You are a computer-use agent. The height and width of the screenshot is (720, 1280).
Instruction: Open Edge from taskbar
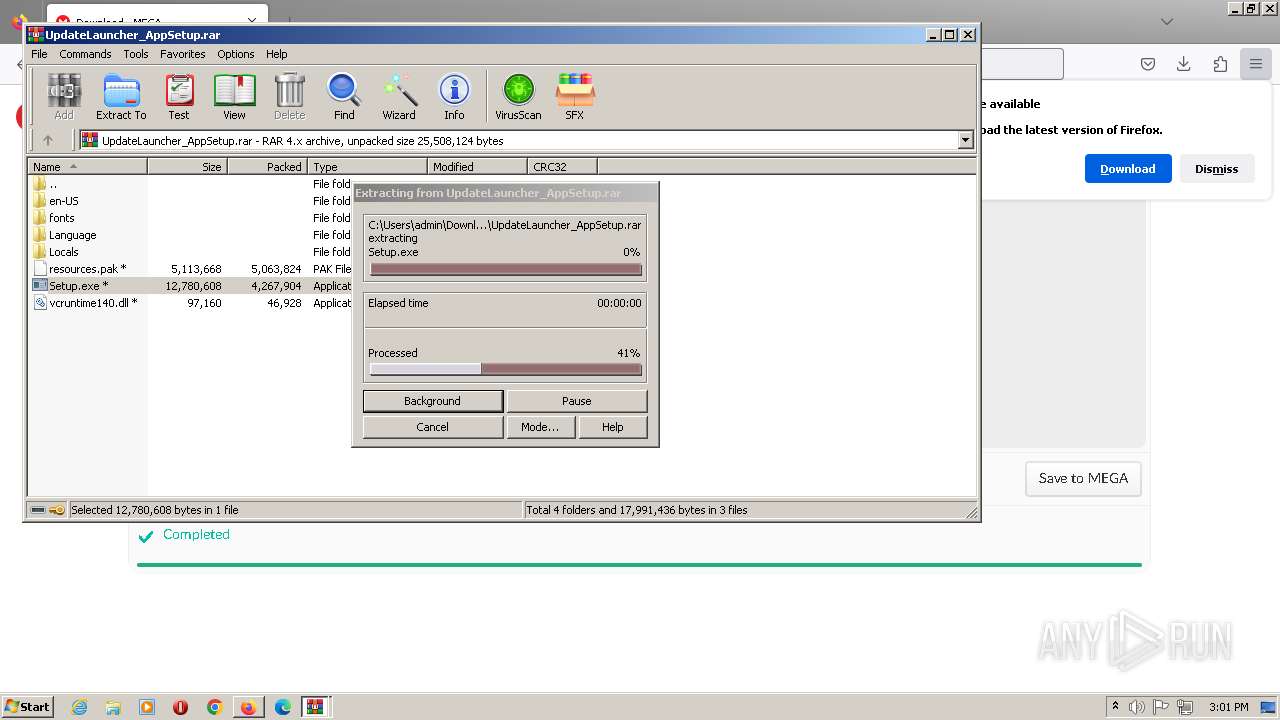283,707
